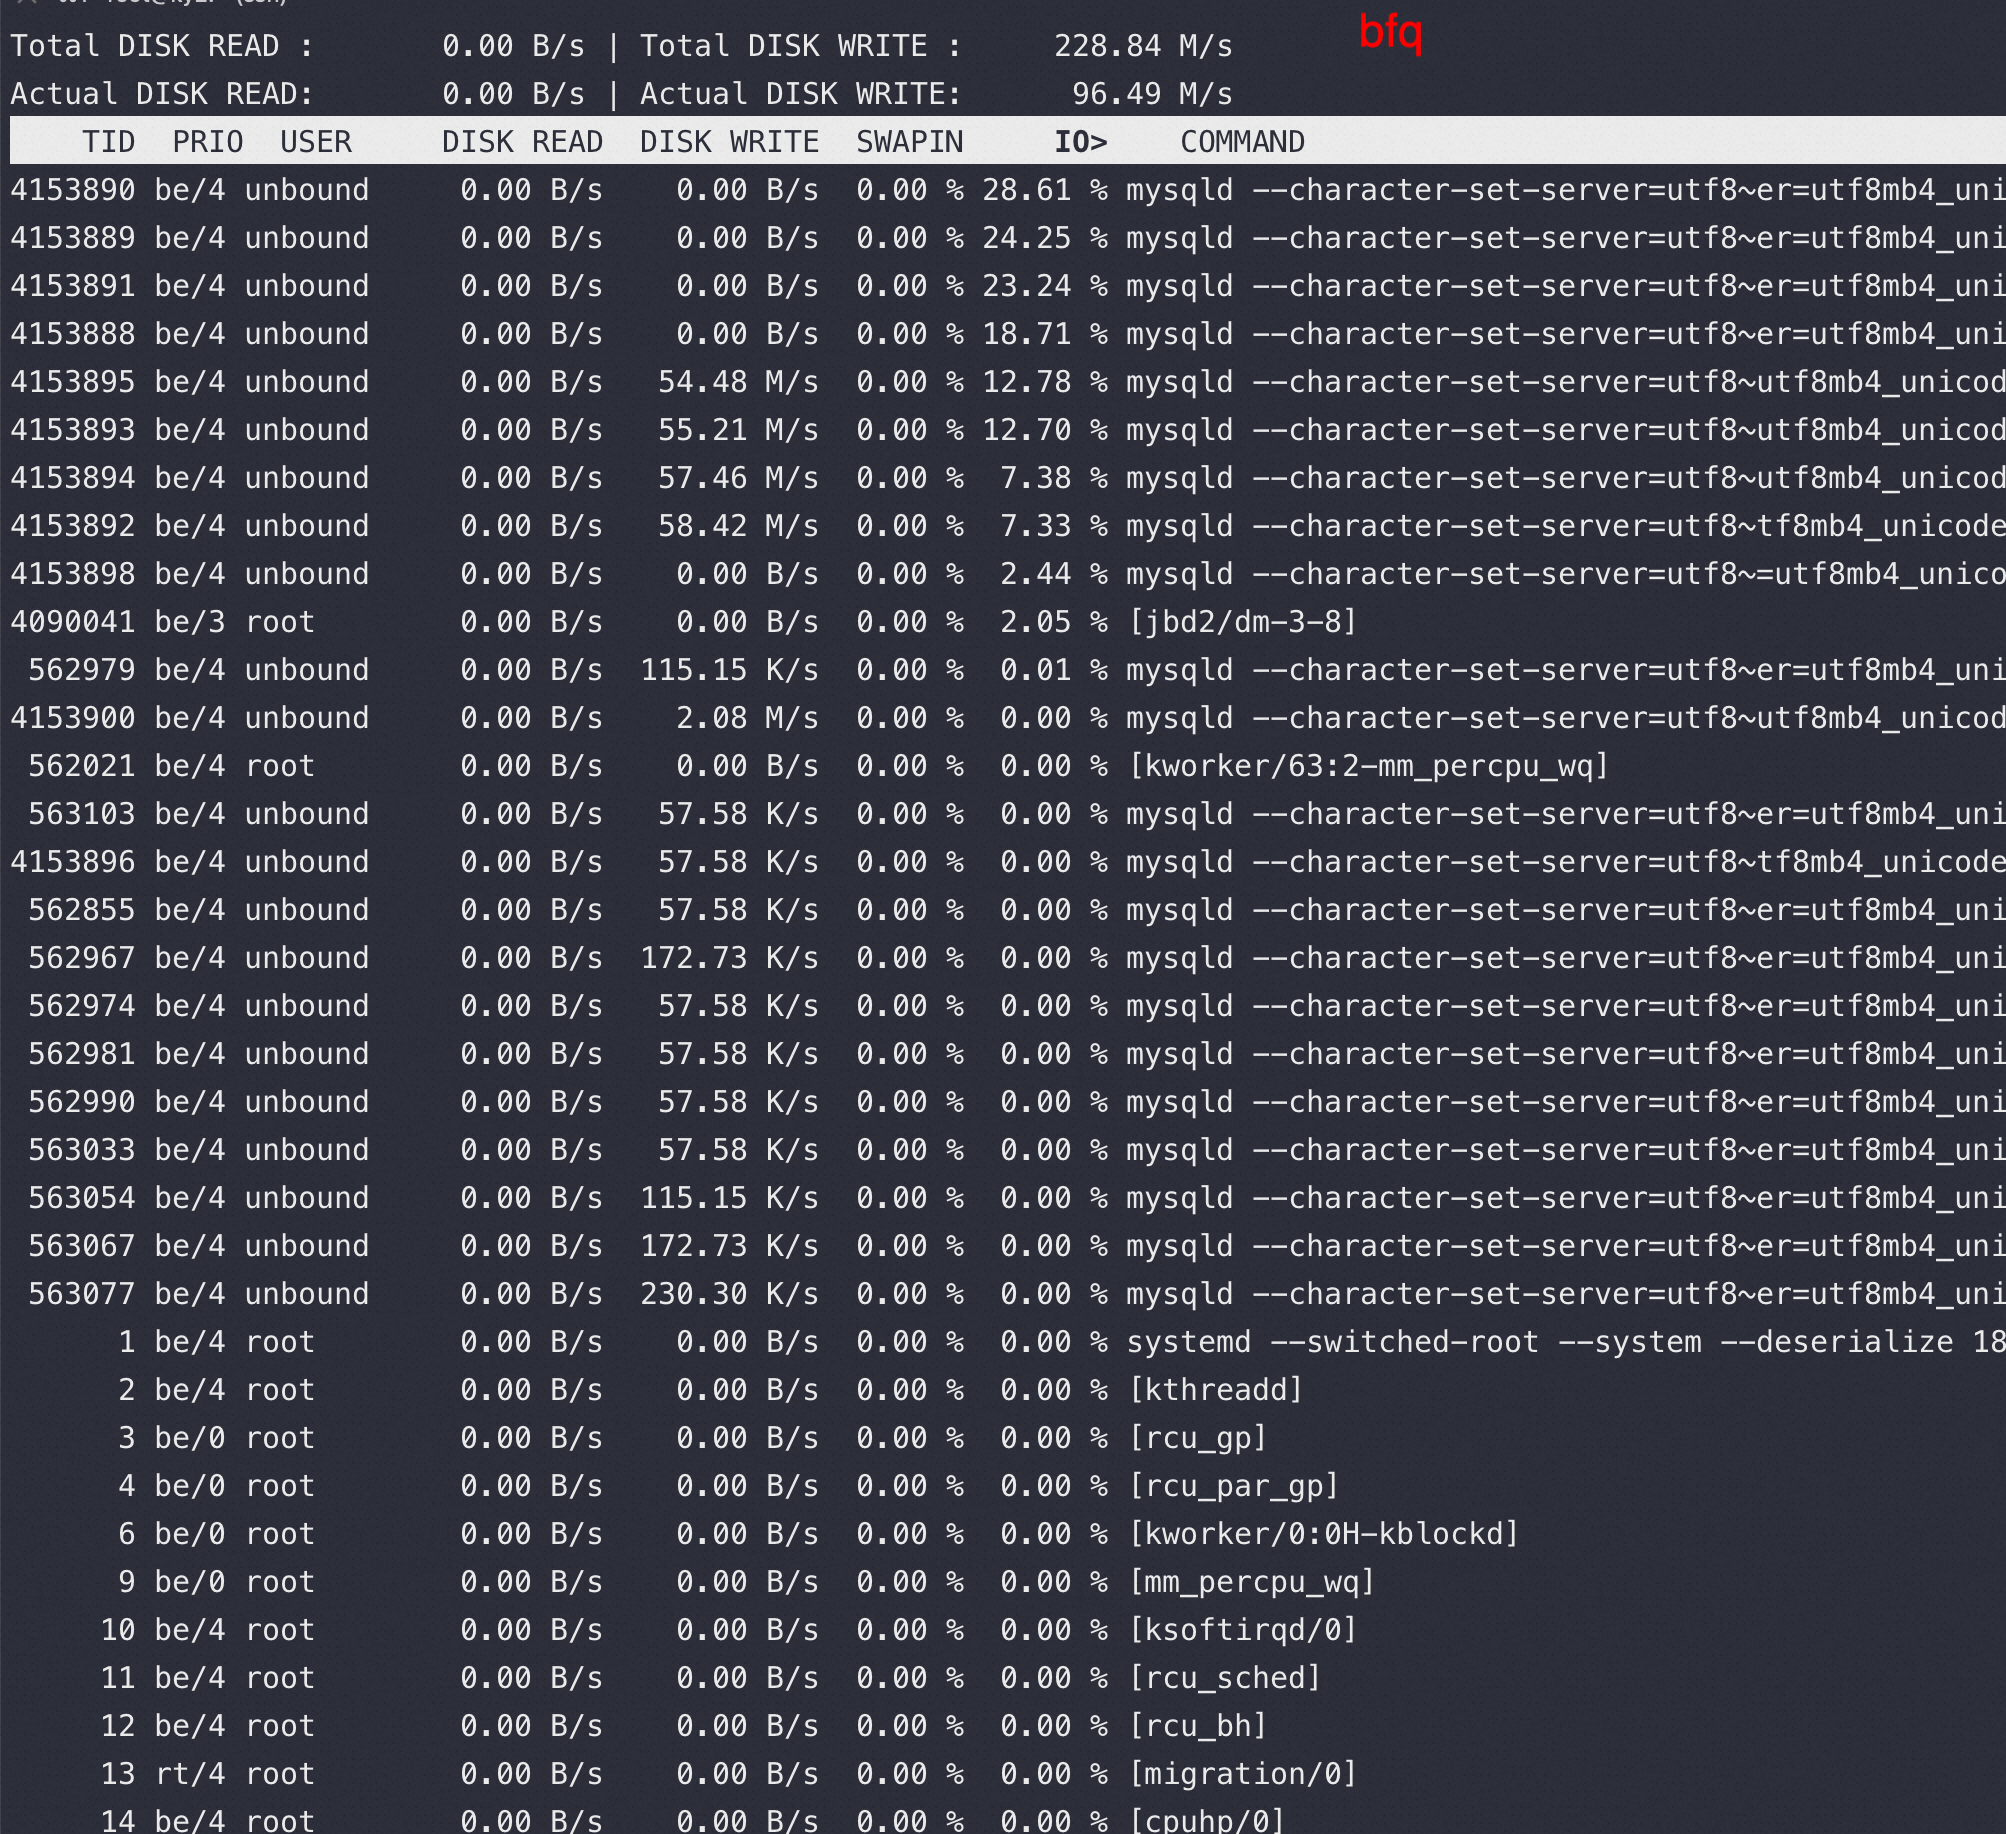Select thread row TID 563054
Image resolution: width=2006 pixels, height=1834 pixels.
pos(1008,1198)
